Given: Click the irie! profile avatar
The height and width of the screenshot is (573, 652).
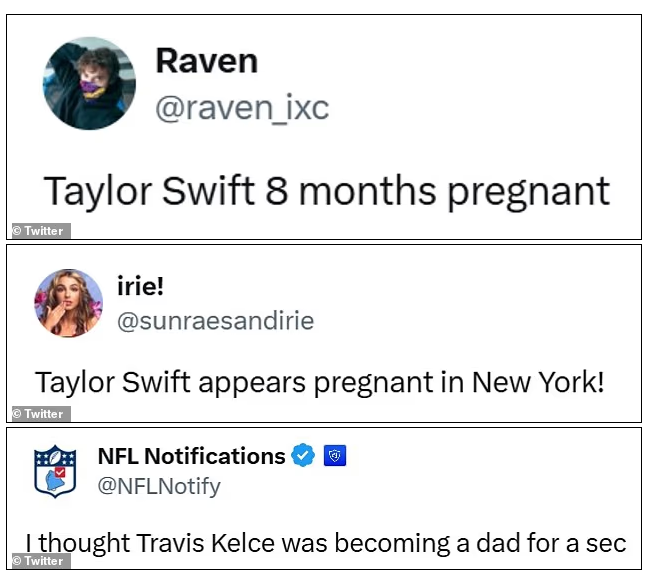Looking at the screenshot, I should [x=69, y=303].
